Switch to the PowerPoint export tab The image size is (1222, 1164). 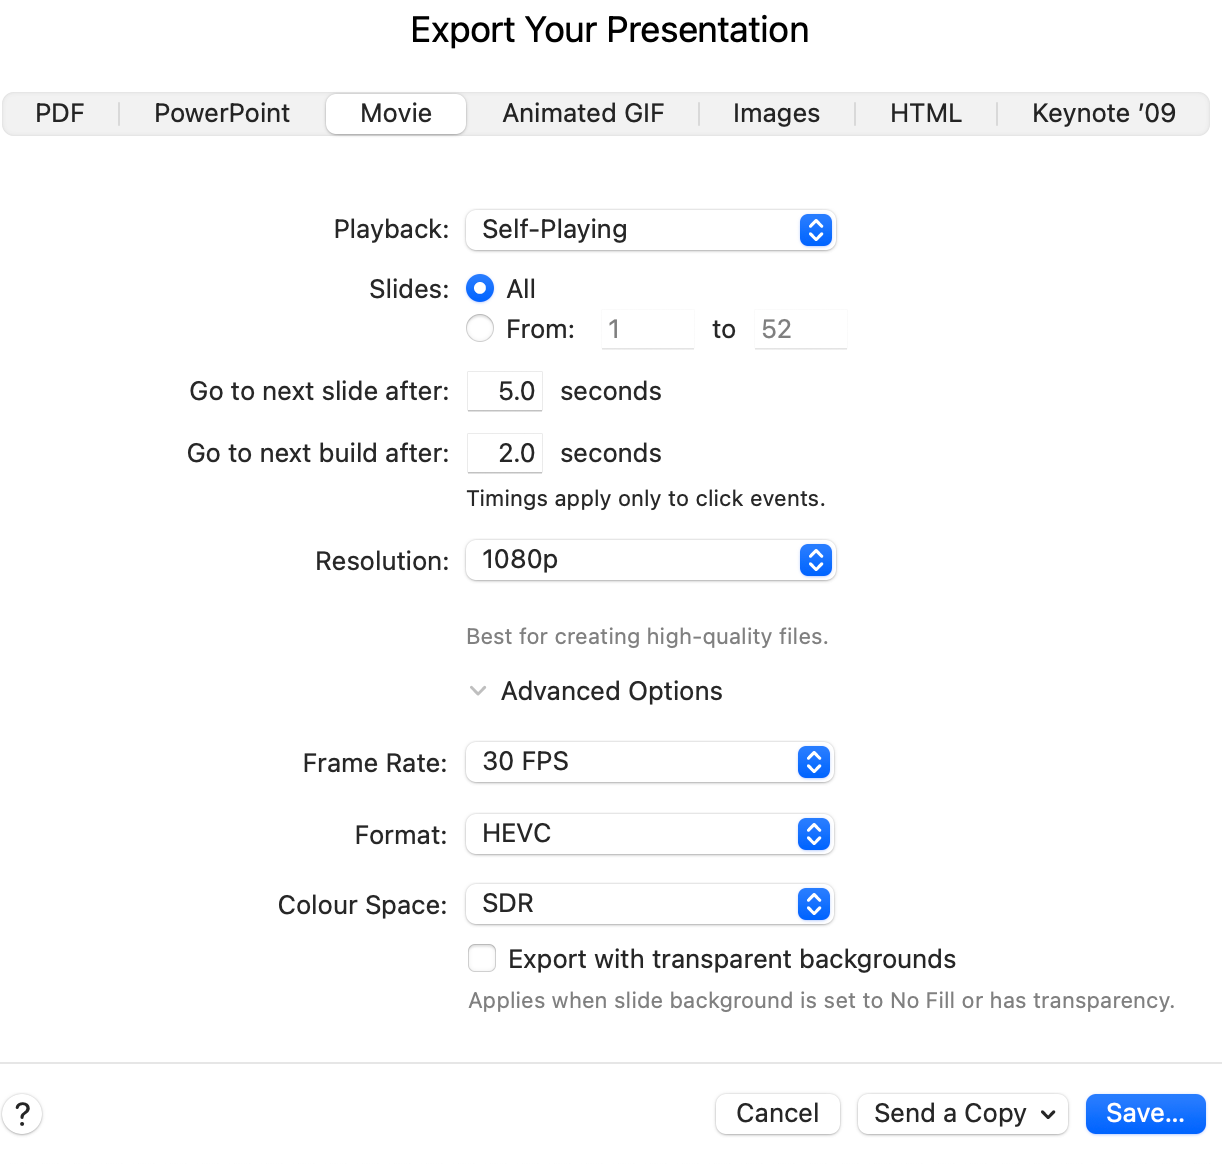tap(222, 114)
